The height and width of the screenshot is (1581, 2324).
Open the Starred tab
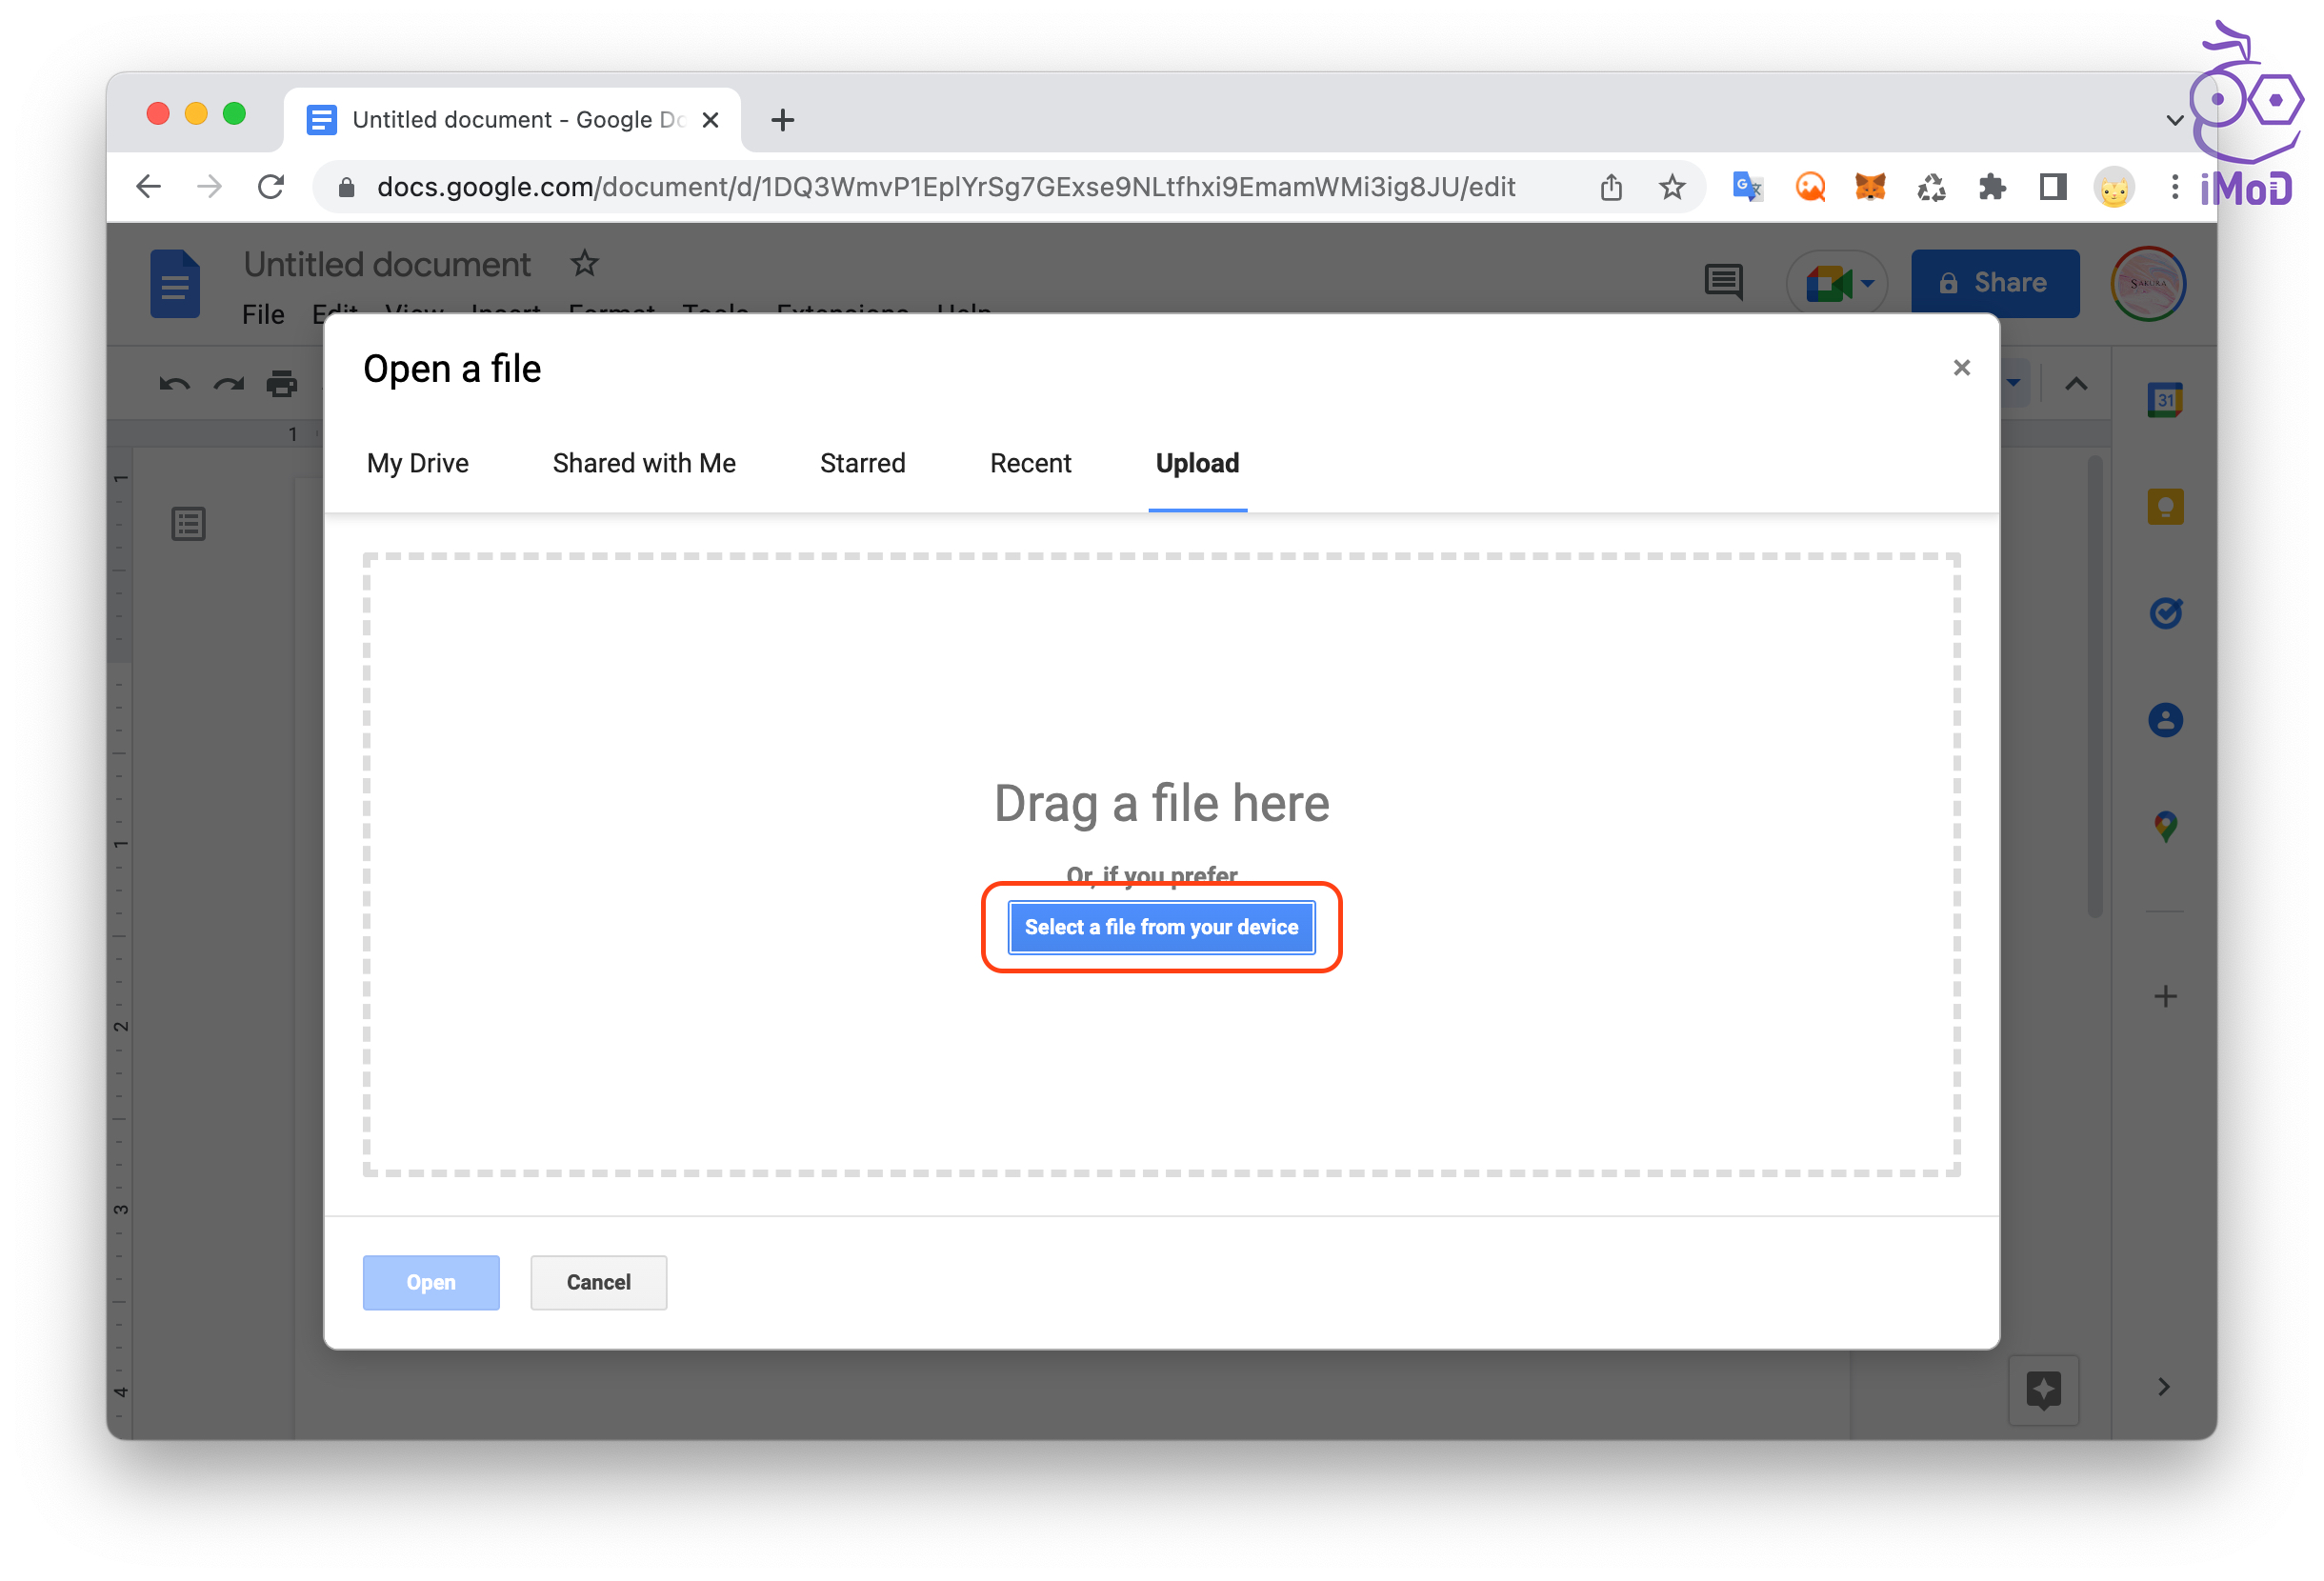[x=862, y=463]
